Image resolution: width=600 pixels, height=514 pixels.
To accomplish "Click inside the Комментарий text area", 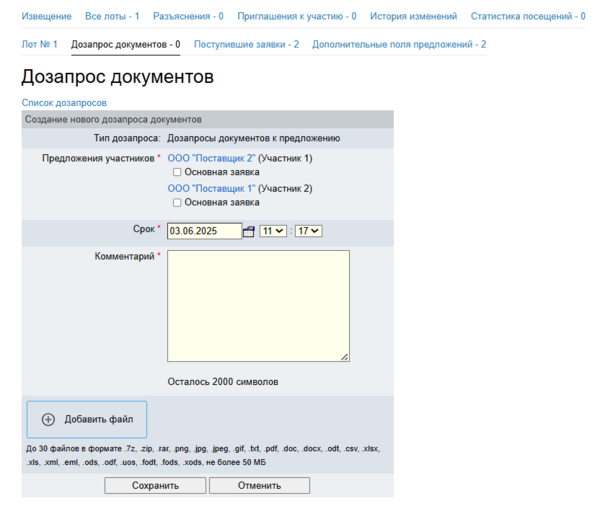I will pyautogui.click(x=258, y=306).
